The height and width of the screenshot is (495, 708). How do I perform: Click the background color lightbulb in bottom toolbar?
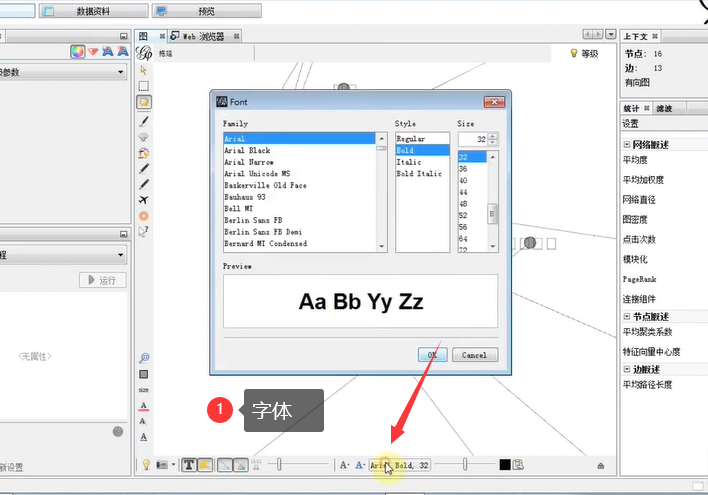pos(146,465)
